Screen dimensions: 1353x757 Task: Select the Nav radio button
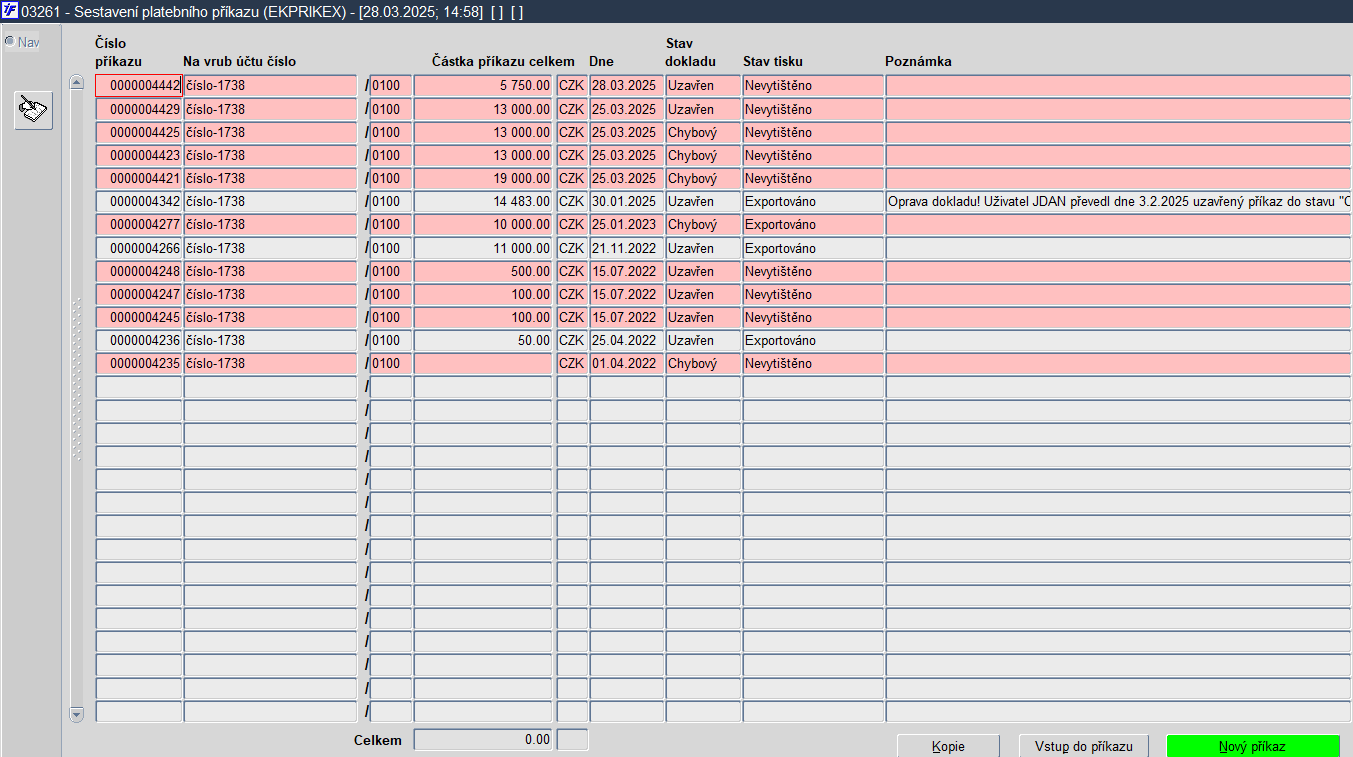(10, 42)
